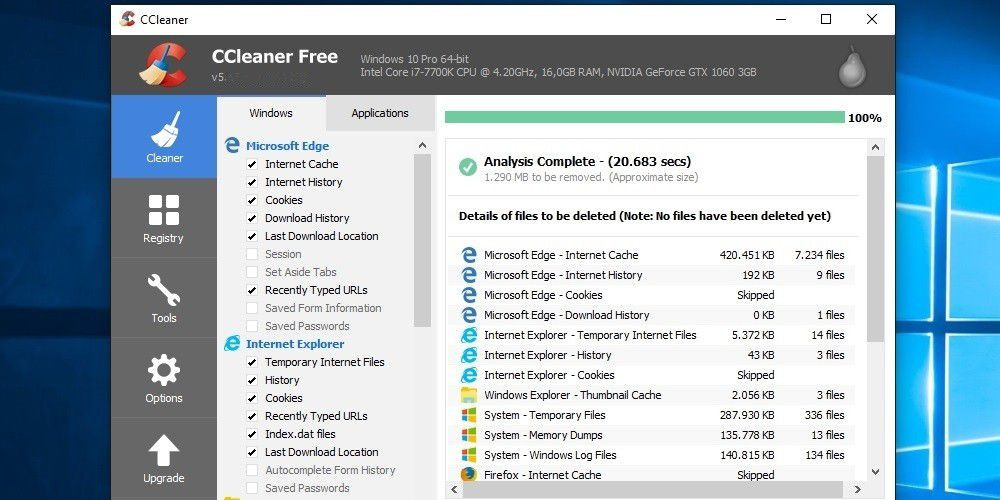The height and width of the screenshot is (500, 1000).
Task: Switch to the Windows tab
Action: (x=271, y=114)
